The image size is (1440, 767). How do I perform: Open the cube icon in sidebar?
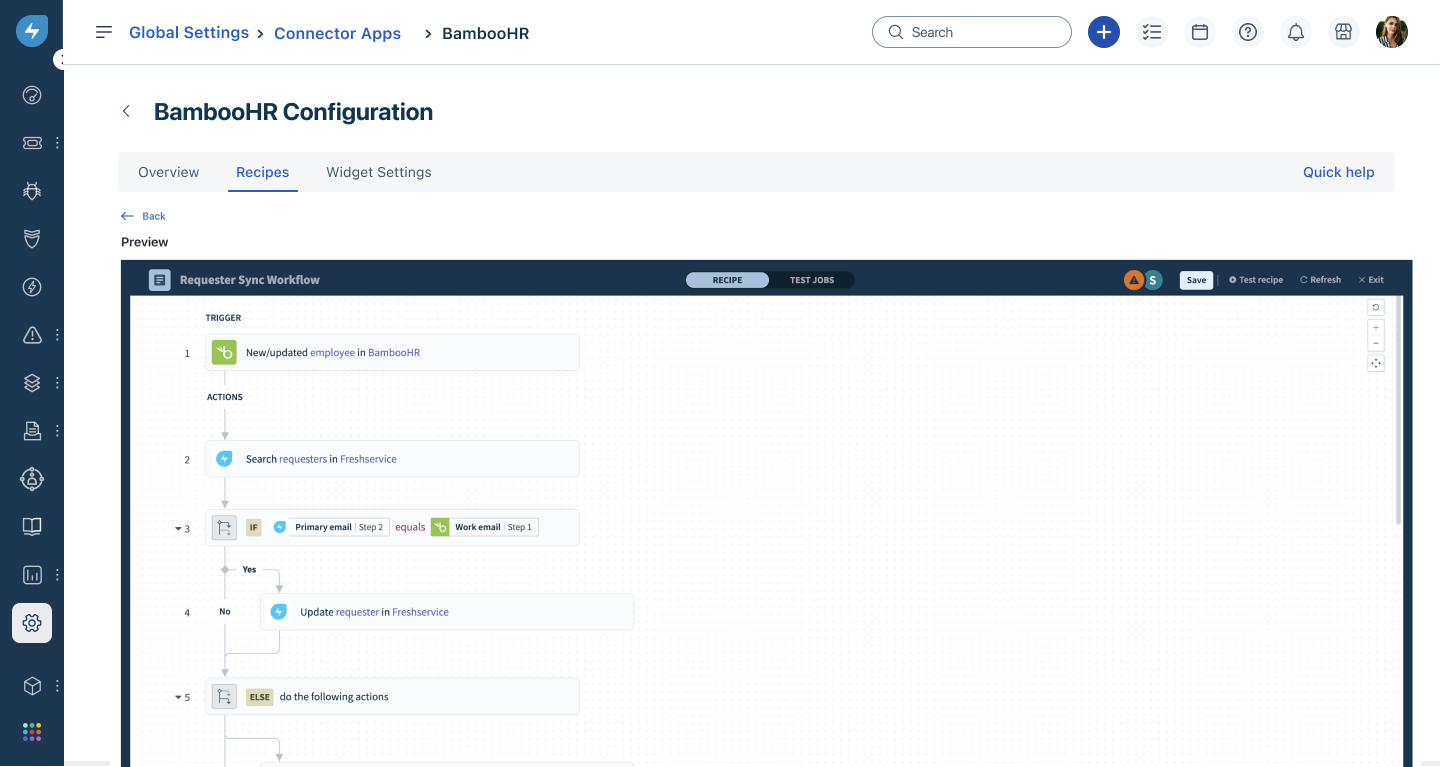coord(32,686)
